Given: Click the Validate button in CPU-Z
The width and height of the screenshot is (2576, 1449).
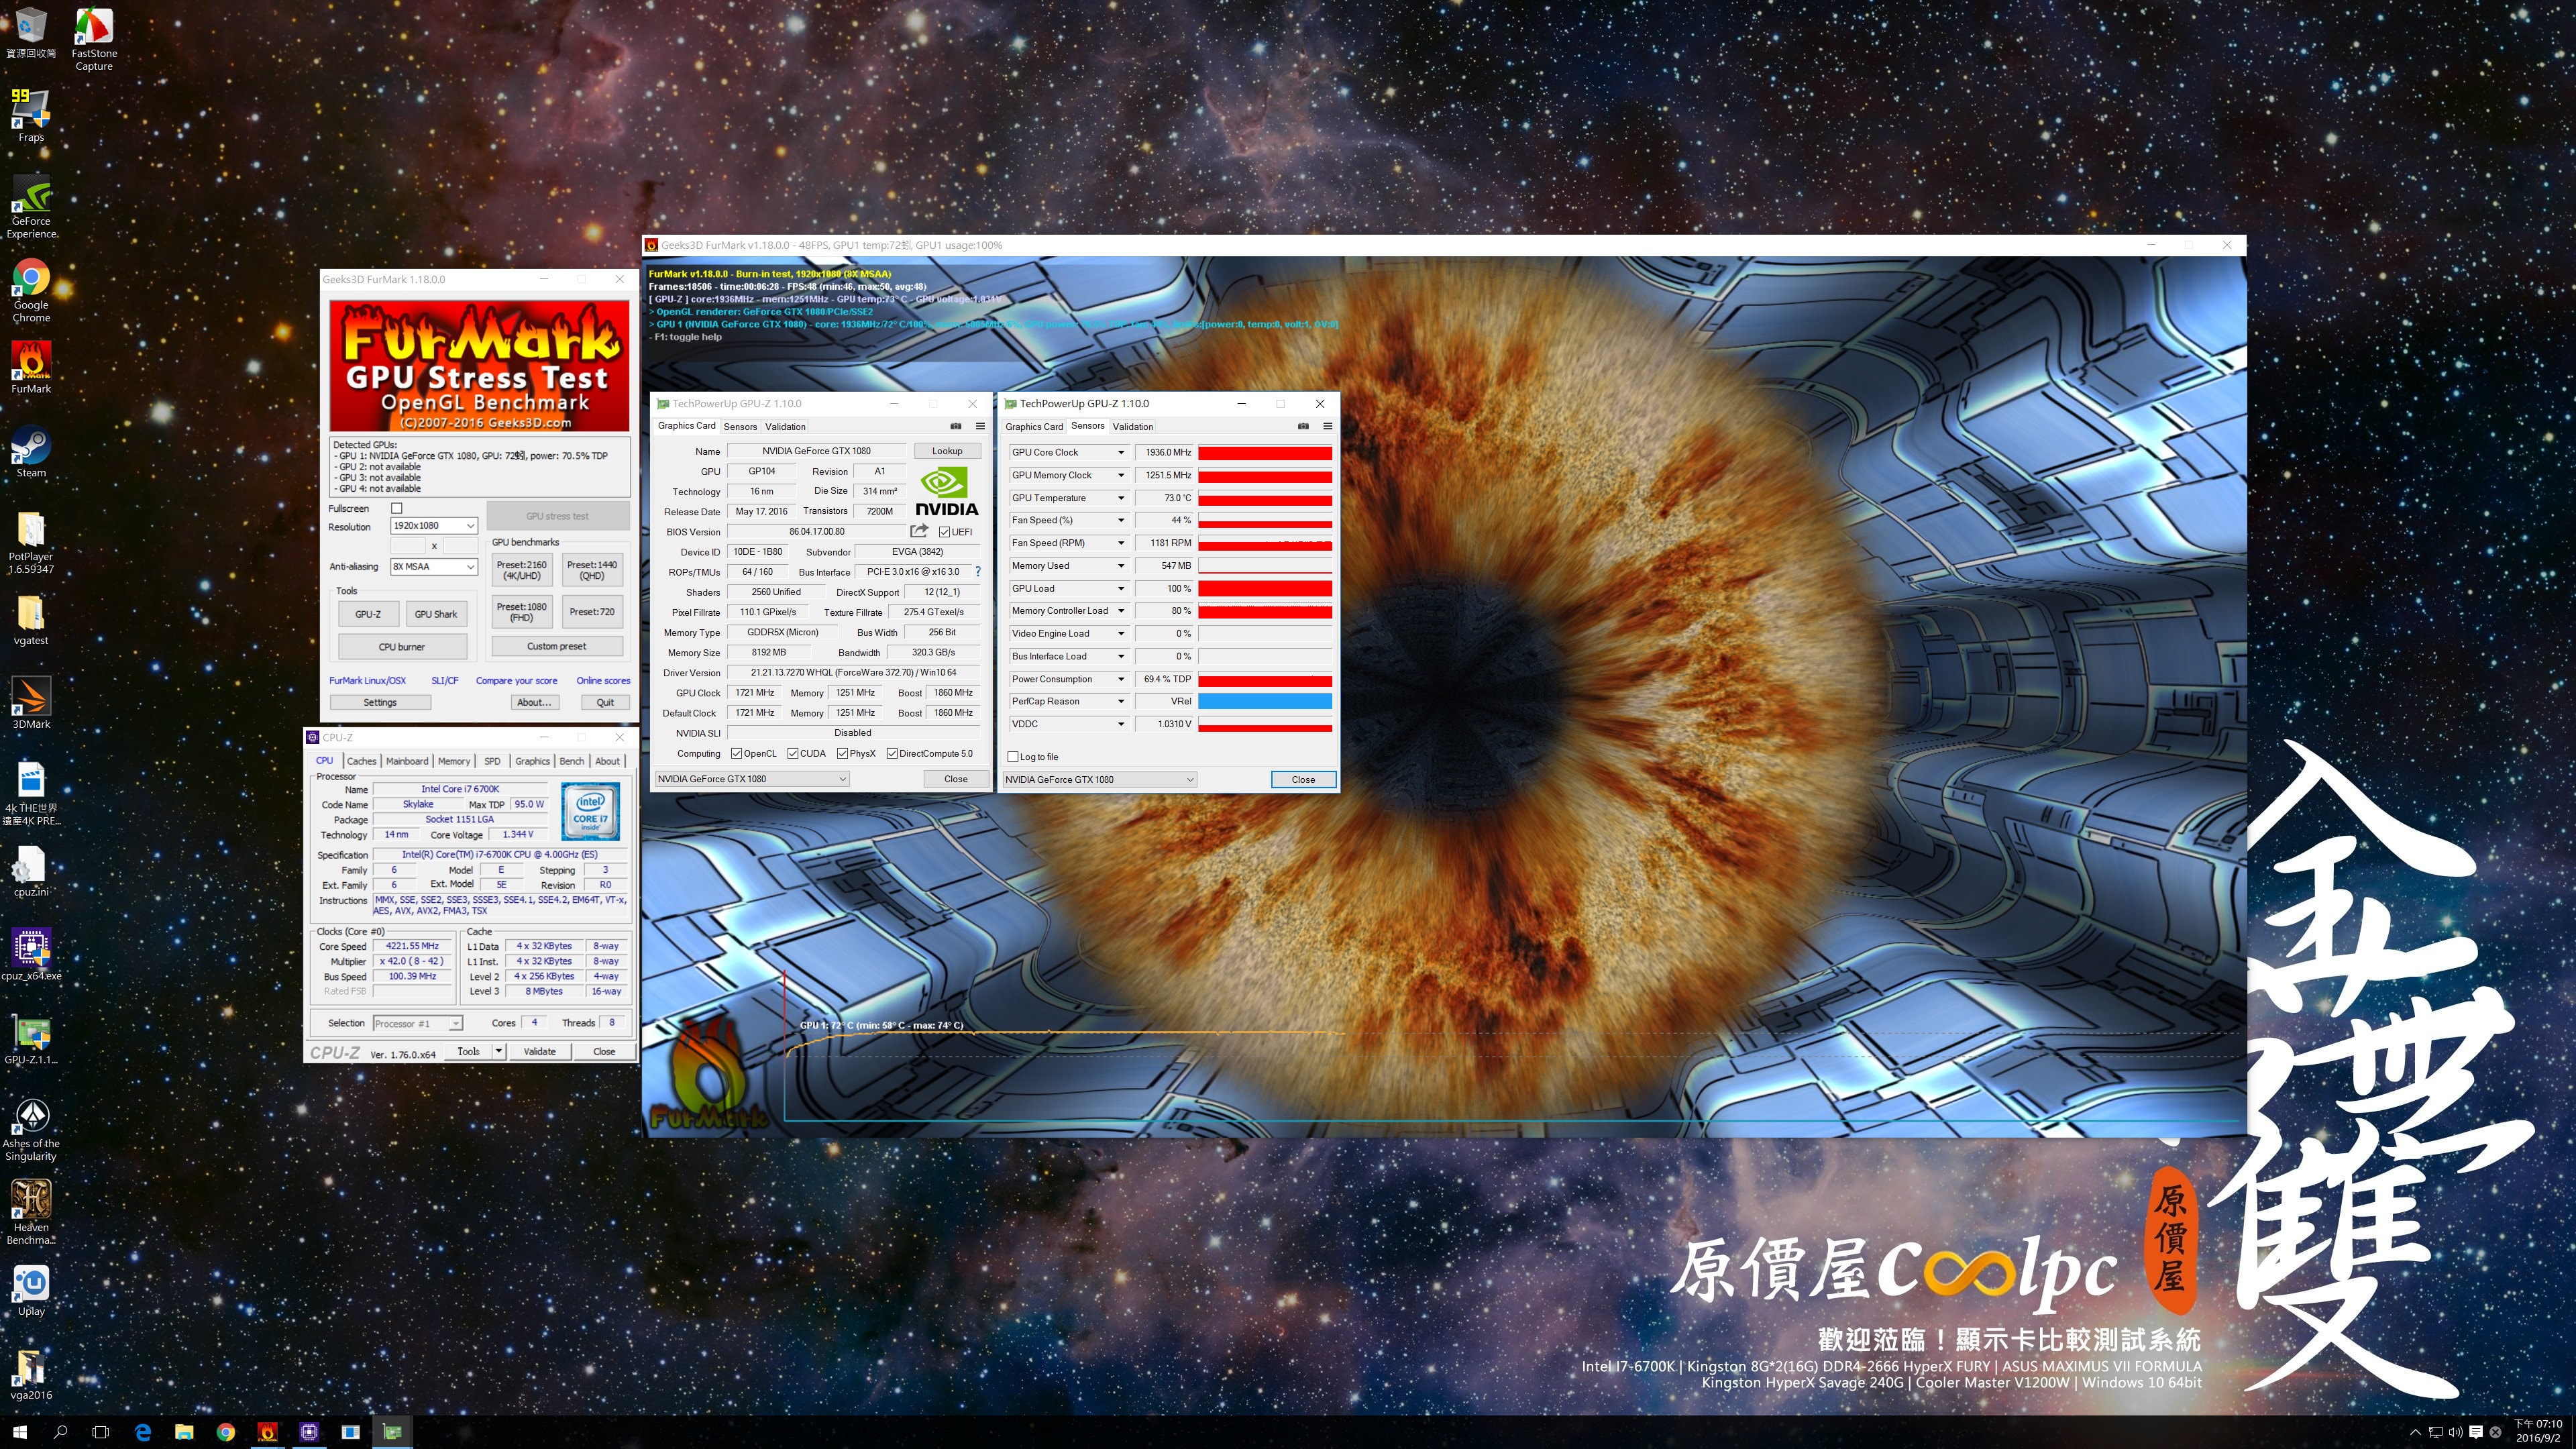Looking at the screenshot, I should pos(540,1051).
